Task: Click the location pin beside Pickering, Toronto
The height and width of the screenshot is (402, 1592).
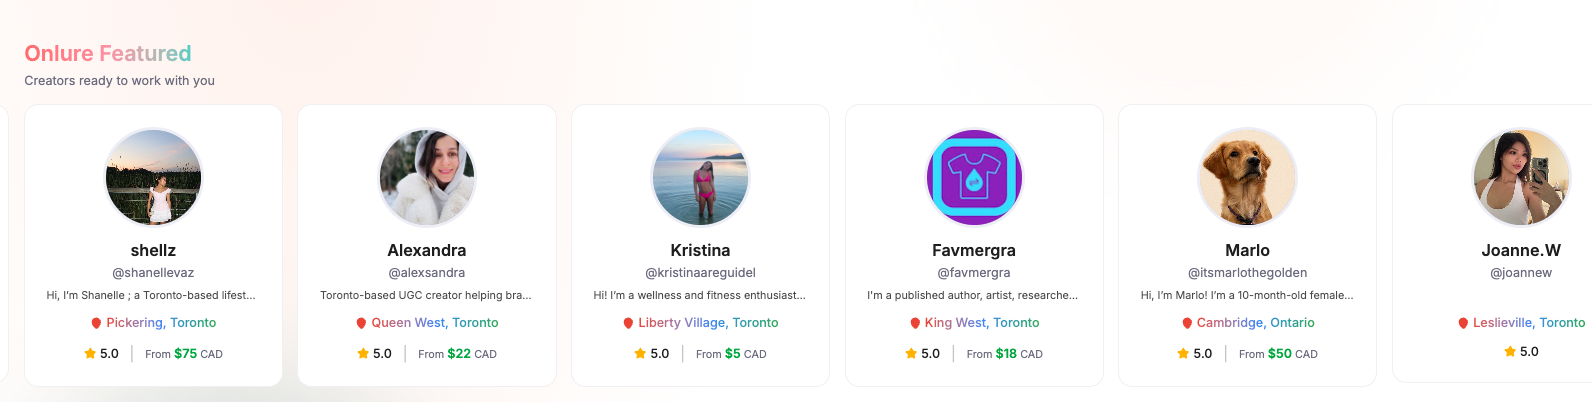Action: tap(96, 323)
